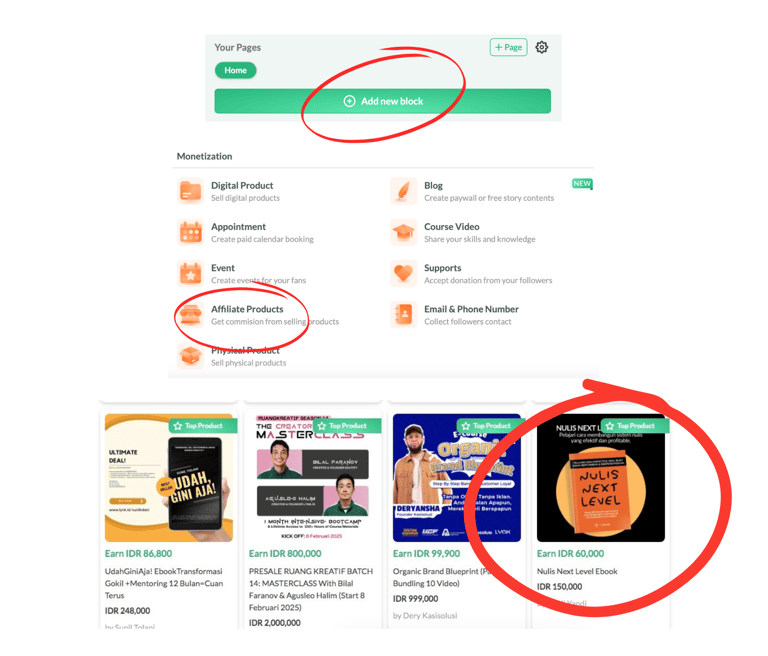Select the Creator Masterclass product image
The width and height of the screenshot is (768, 656).
click(x=313, y=478)
